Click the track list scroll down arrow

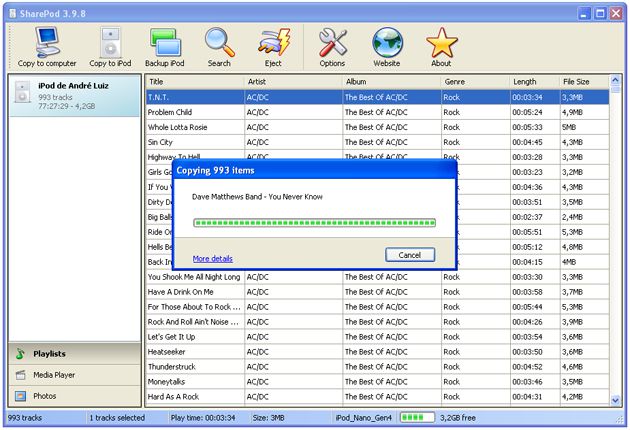pos(615,400)
